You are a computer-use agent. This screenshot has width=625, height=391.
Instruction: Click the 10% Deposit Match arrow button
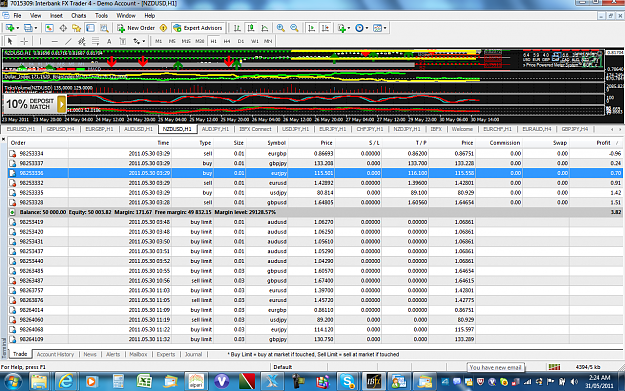click(61, 104)
